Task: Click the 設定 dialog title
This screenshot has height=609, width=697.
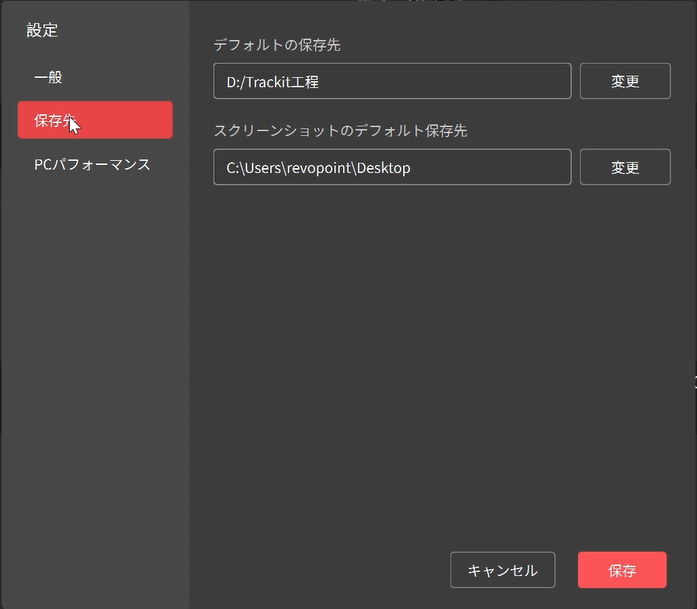Action: click(42, 30)
